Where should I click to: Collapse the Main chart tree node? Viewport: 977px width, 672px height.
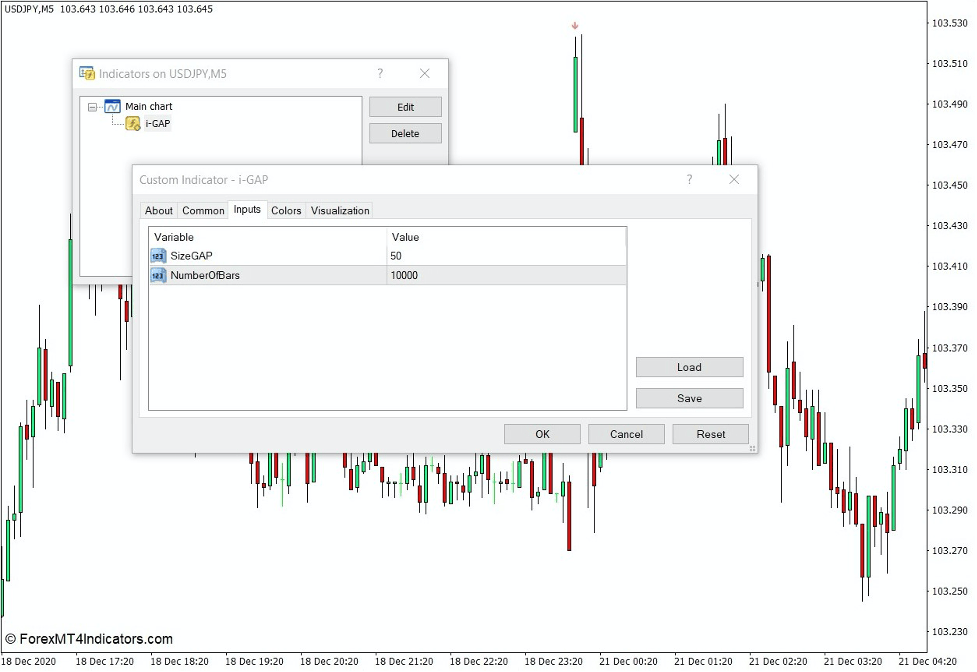tap(91, 106)
